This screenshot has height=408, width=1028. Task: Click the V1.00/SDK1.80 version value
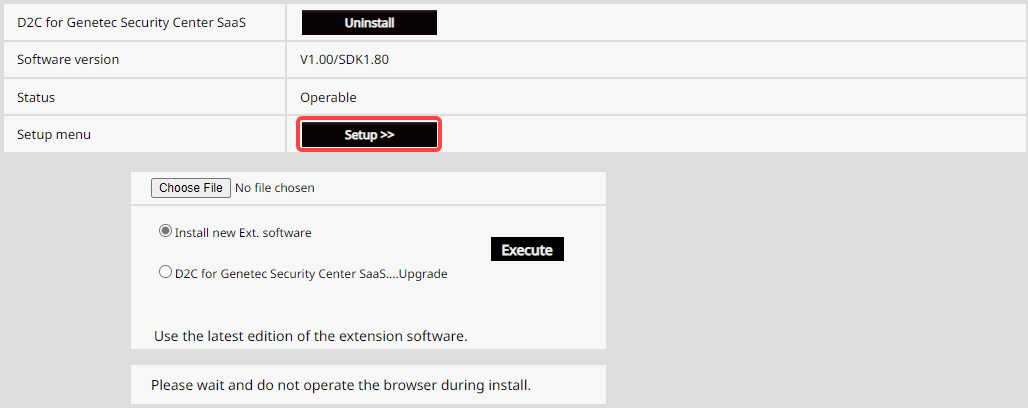(344, 60)
